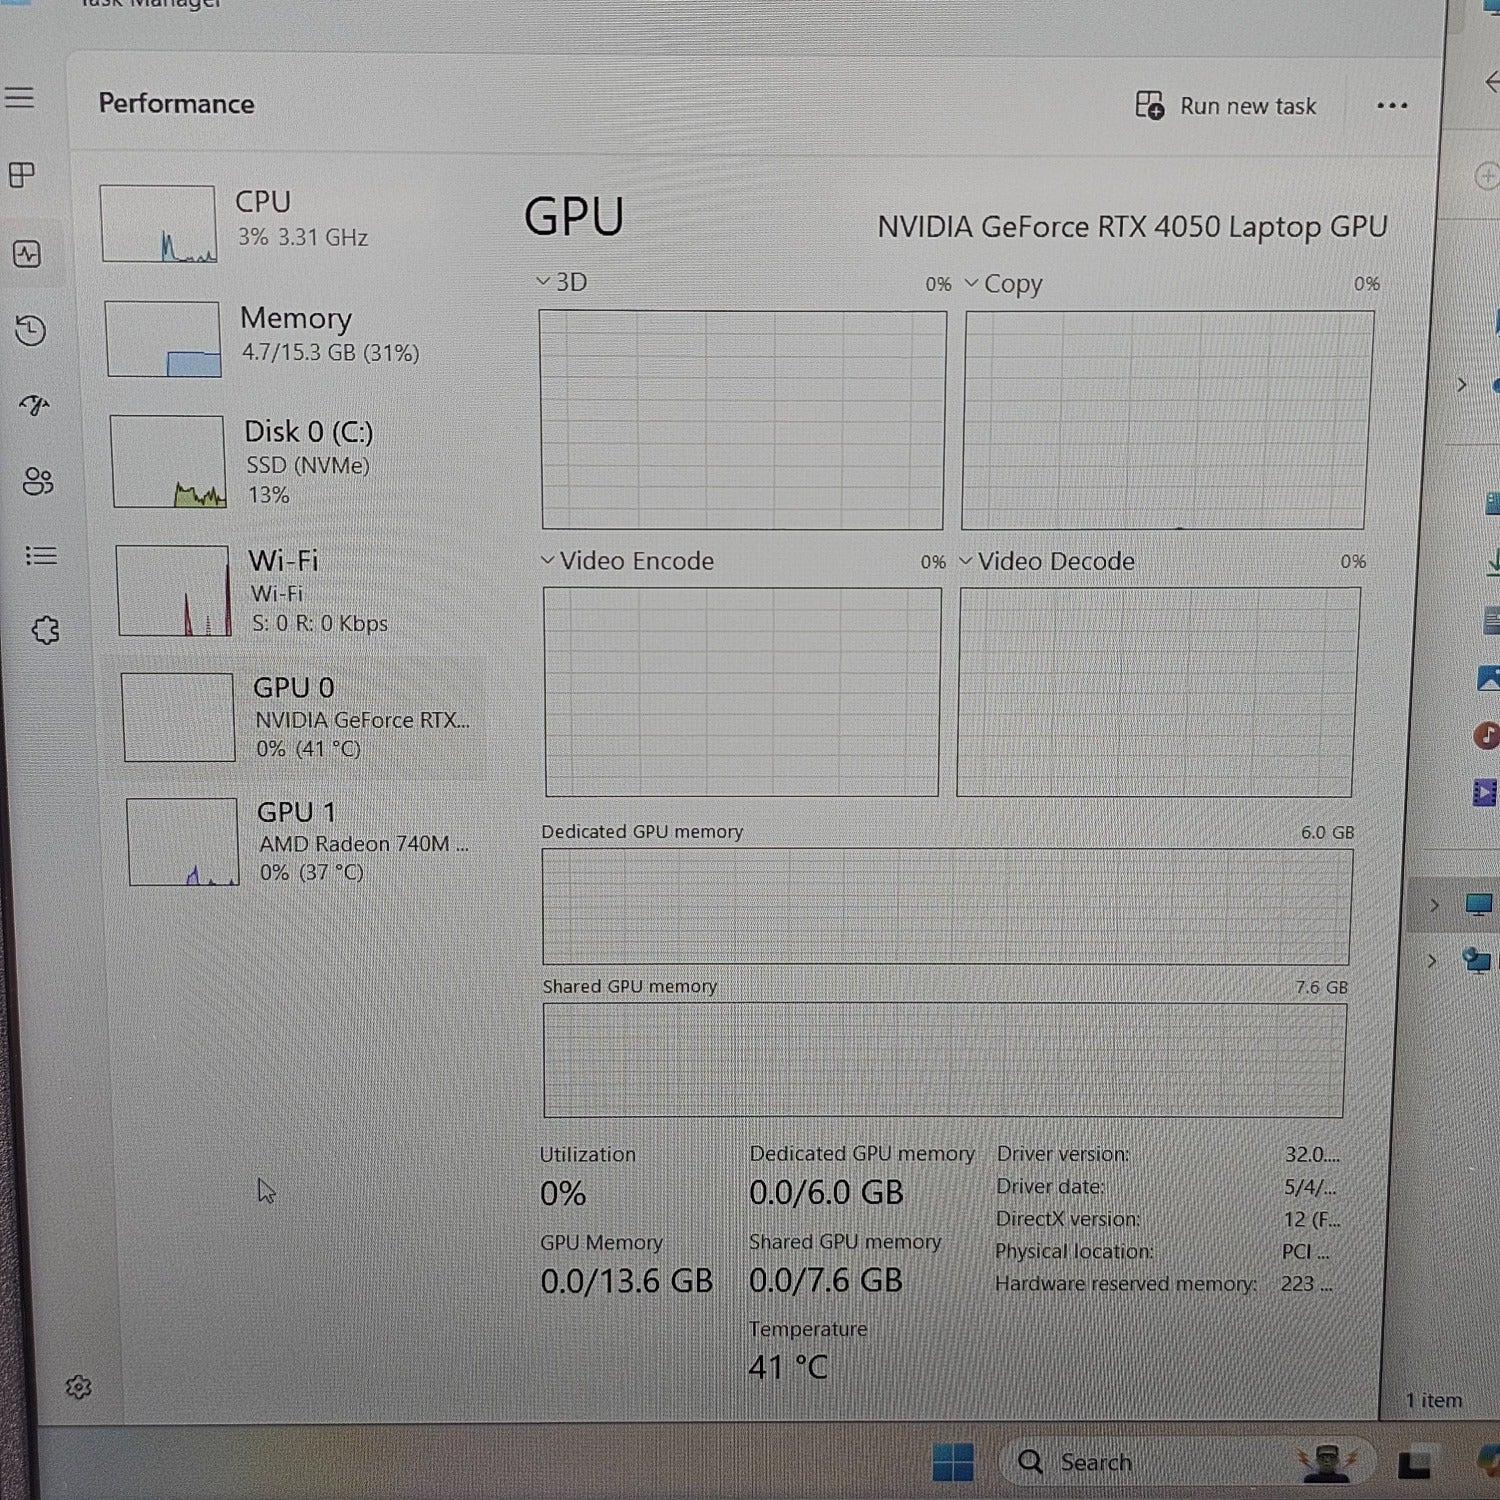Image resolution: width=1500 pixels, height=1500 pixels.
Task: Open the 3D engine dropdown
Action: (562, 282)
